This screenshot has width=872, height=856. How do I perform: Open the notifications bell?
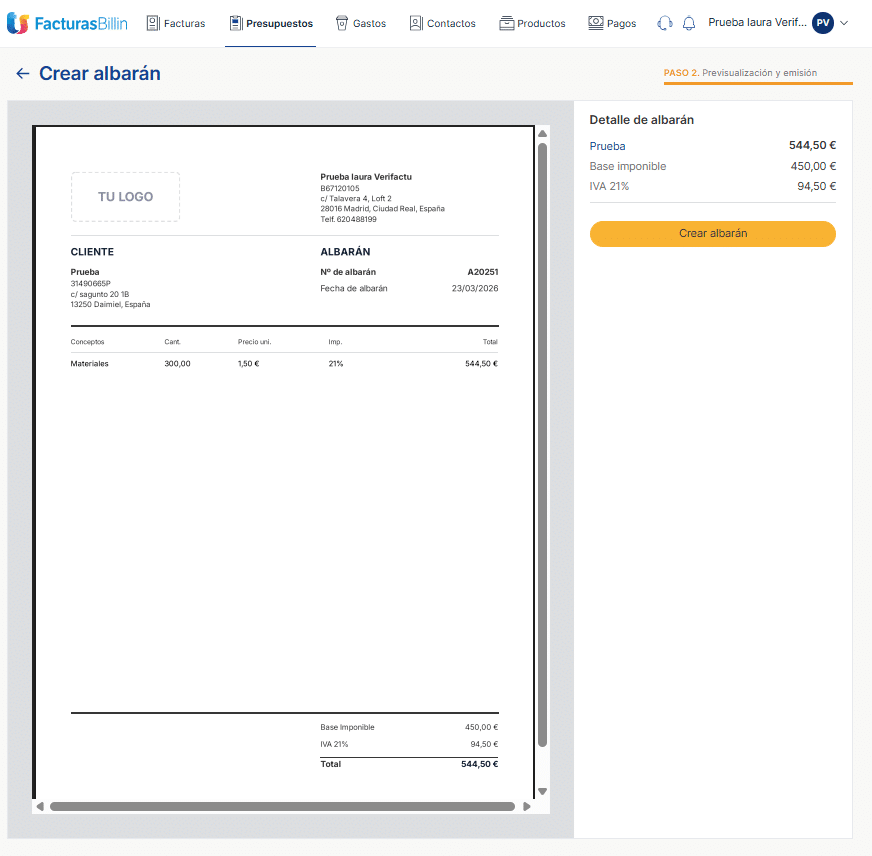pos(689,23)
